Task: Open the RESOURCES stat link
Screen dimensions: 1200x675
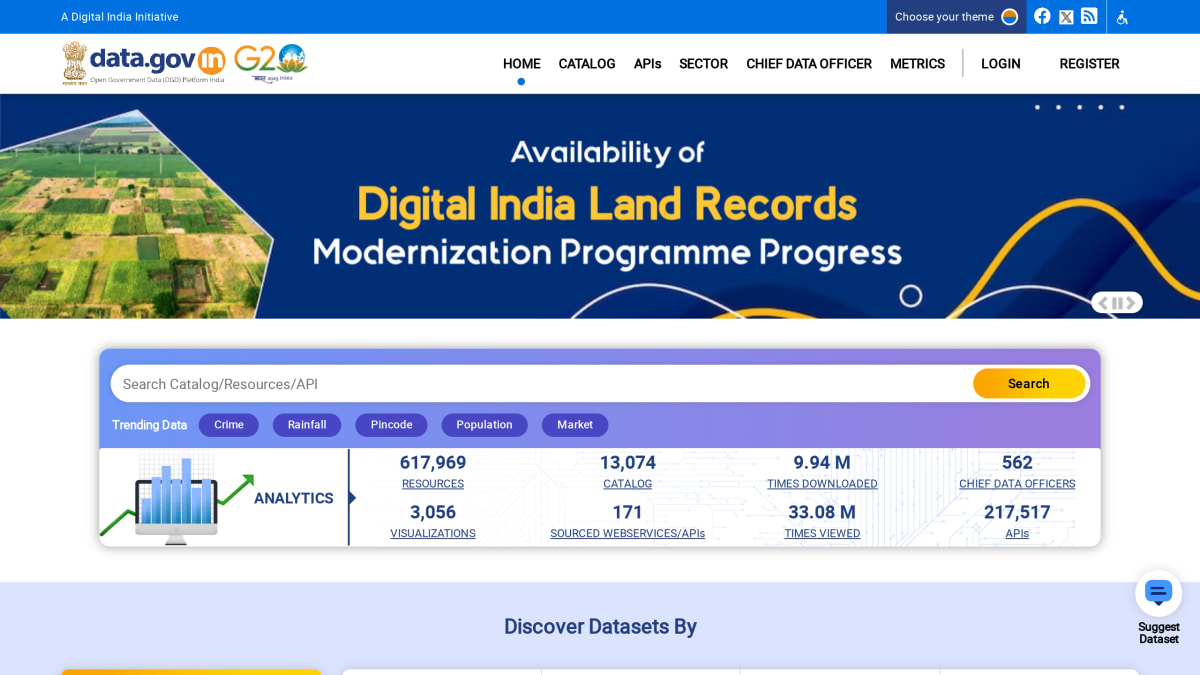Action: [x=433, y=484]
